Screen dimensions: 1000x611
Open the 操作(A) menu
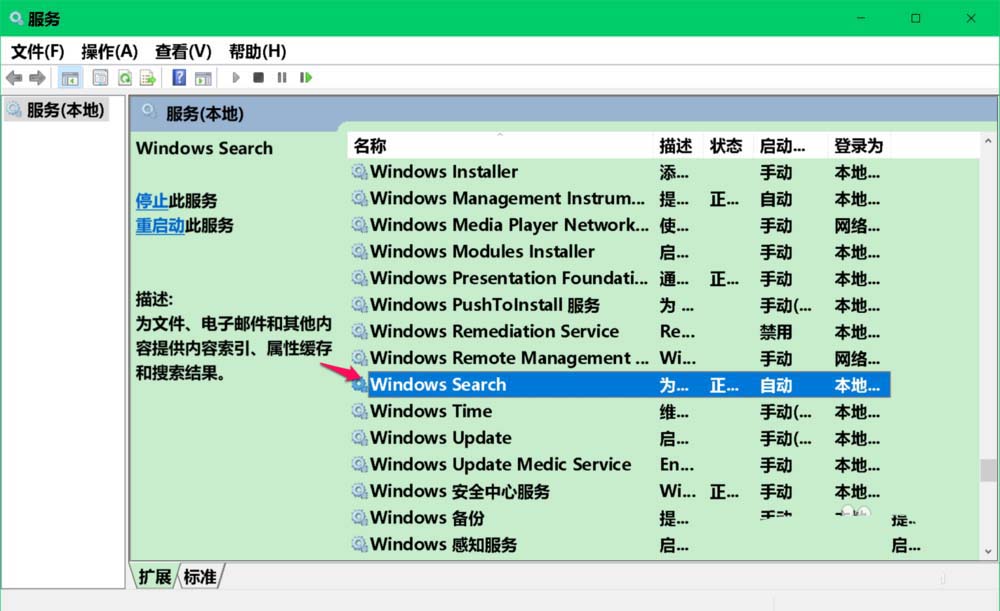(x=109, y=51)
